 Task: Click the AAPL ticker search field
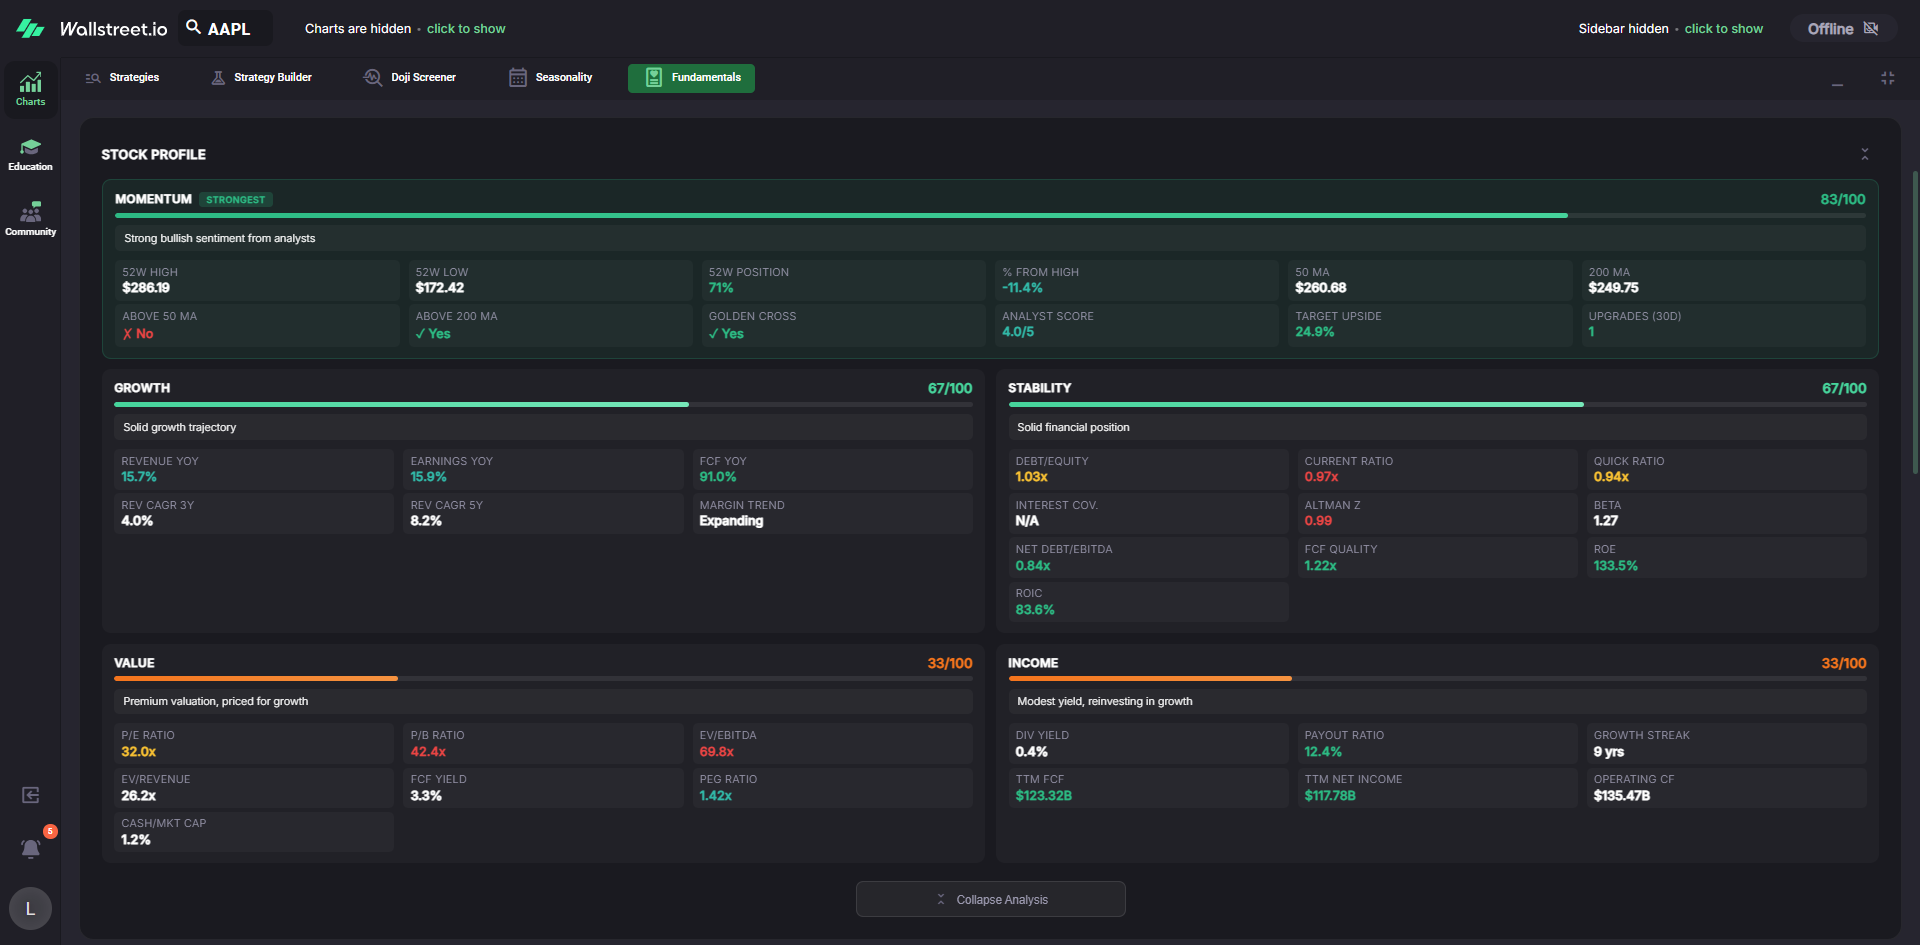pyautogui.click(x=226, y=29)
